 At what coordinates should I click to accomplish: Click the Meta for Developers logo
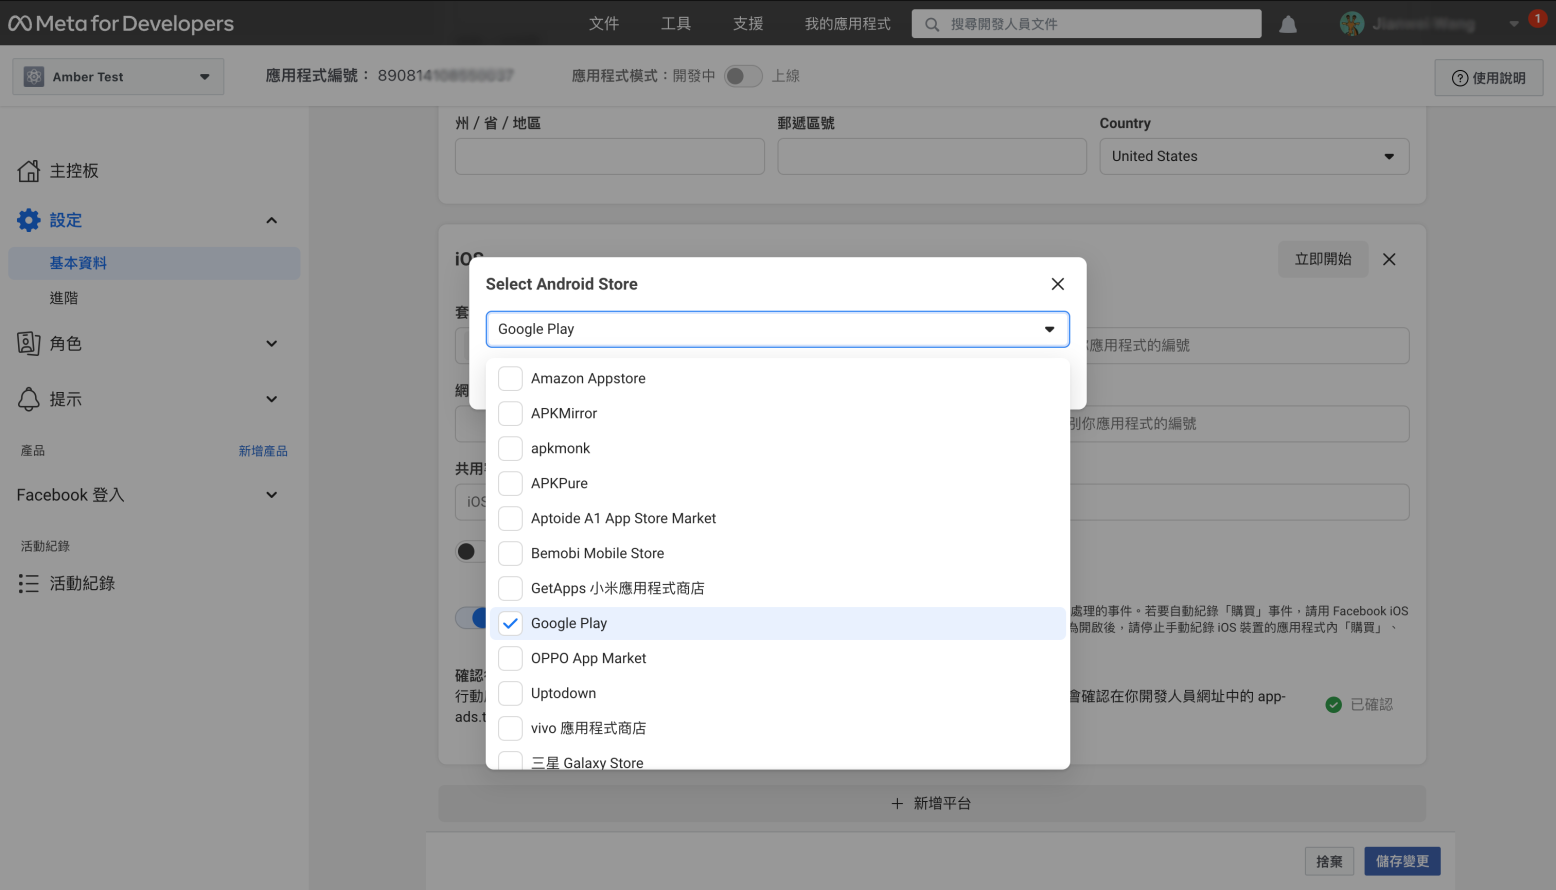coord(121,23)
